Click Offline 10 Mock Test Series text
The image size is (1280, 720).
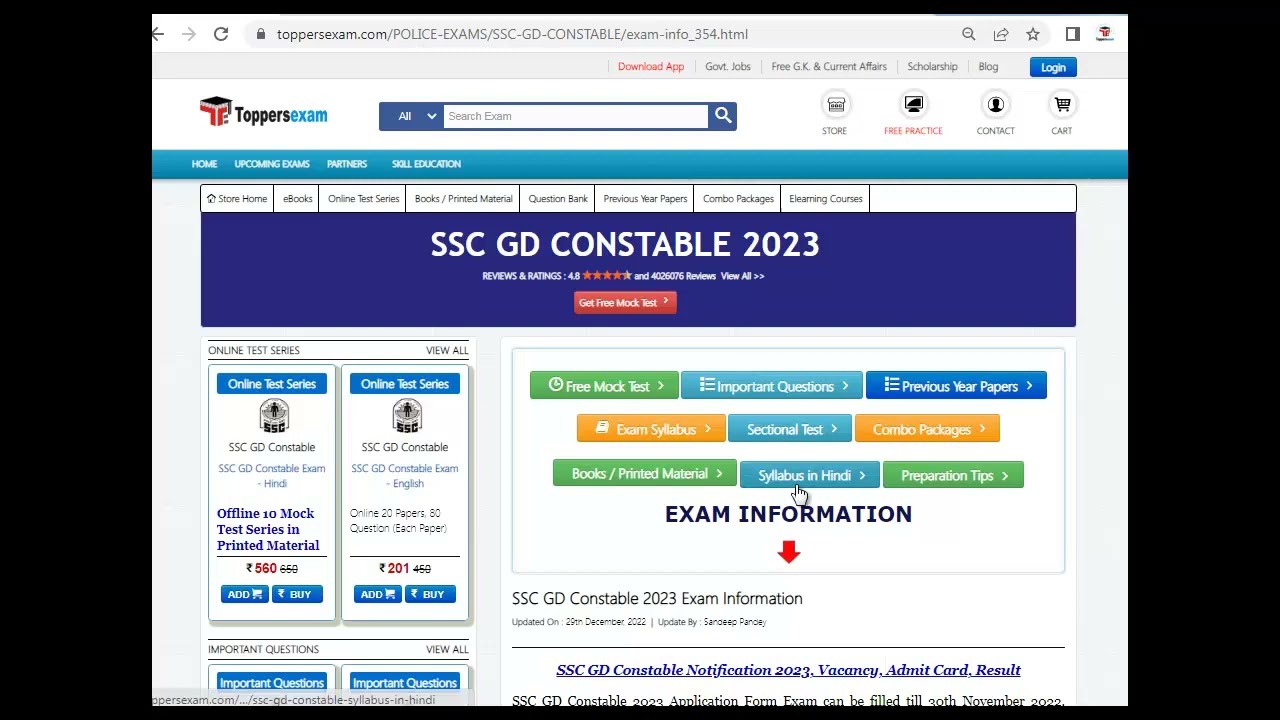tap(268, 529)
